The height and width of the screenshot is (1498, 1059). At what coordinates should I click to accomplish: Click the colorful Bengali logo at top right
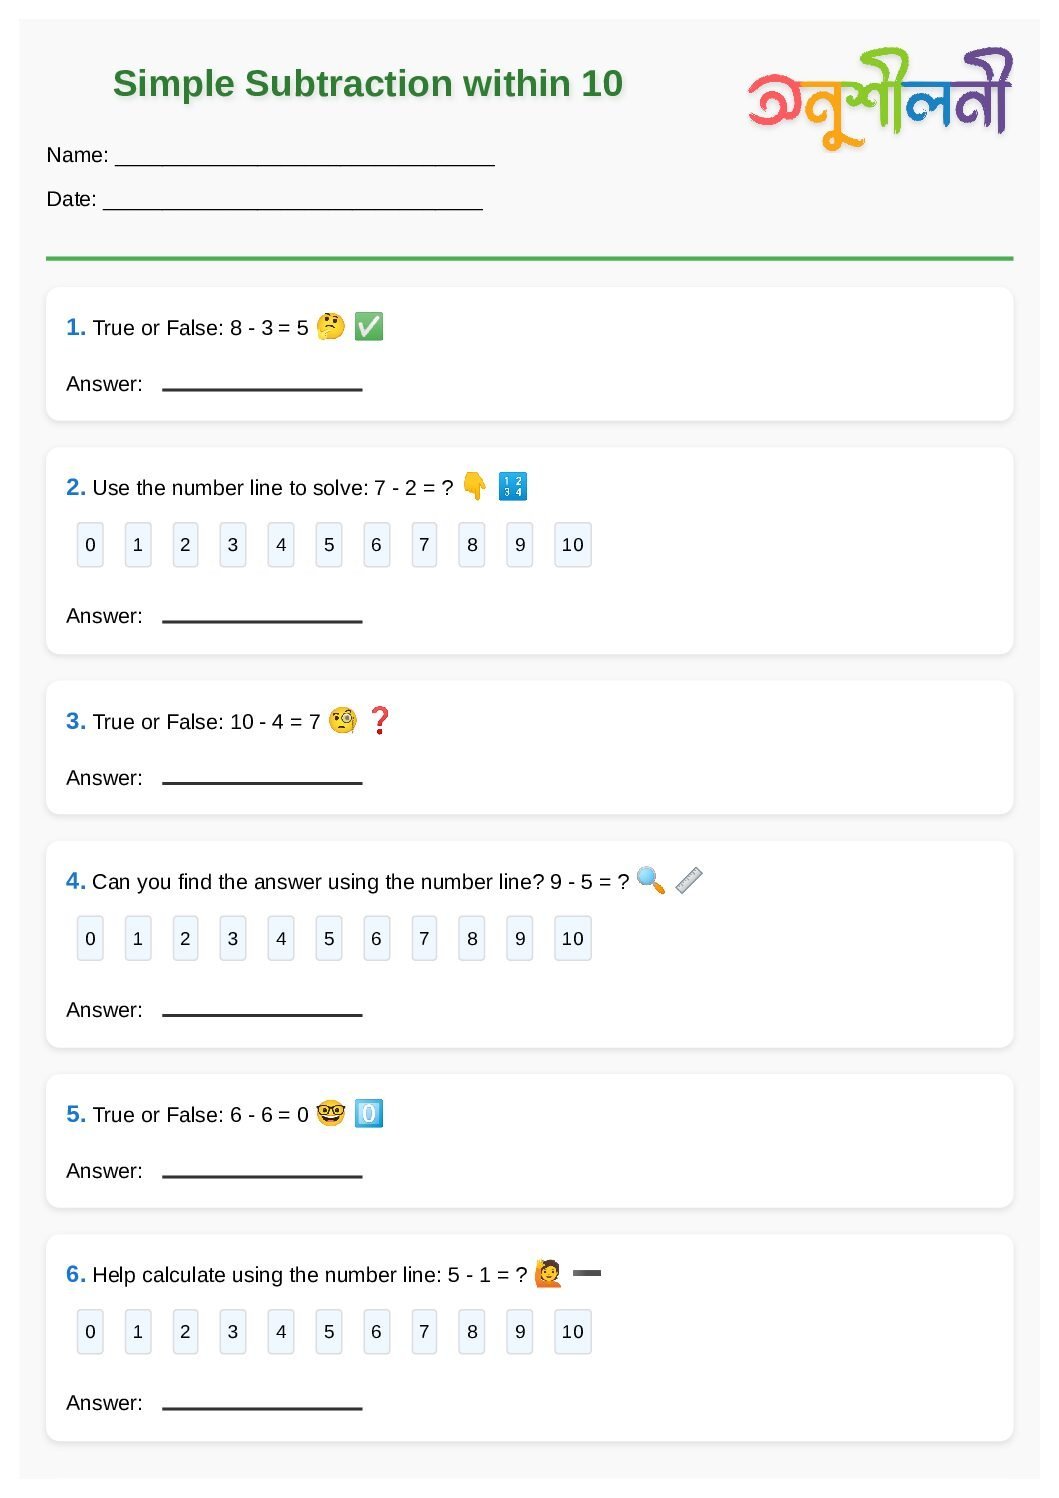pos(880,98)
